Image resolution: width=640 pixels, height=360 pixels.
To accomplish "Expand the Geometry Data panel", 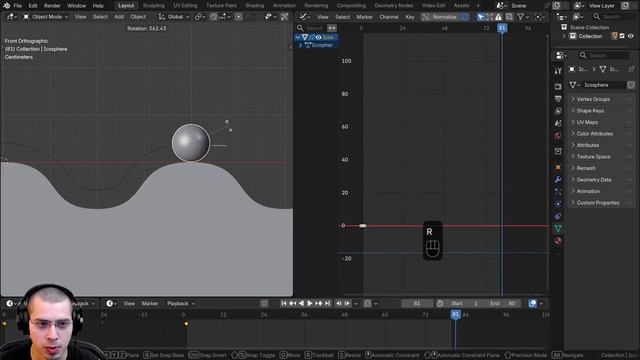I will pos(593,180).
